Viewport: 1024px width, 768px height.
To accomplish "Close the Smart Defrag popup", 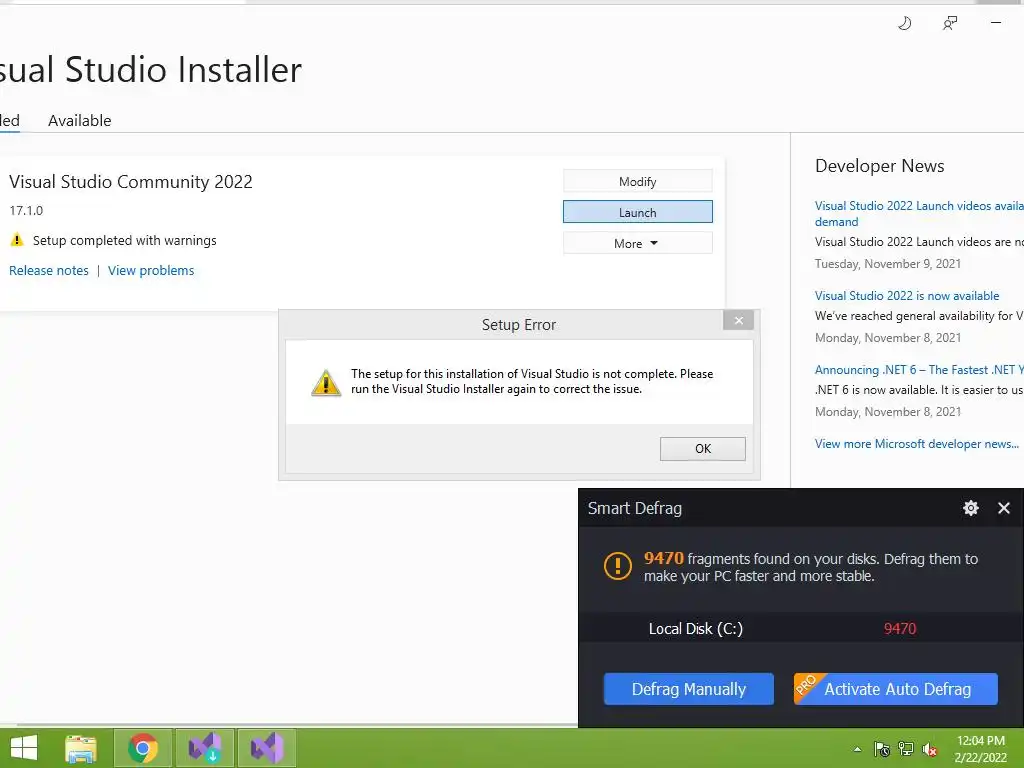I will click(x=1004, y=508).
